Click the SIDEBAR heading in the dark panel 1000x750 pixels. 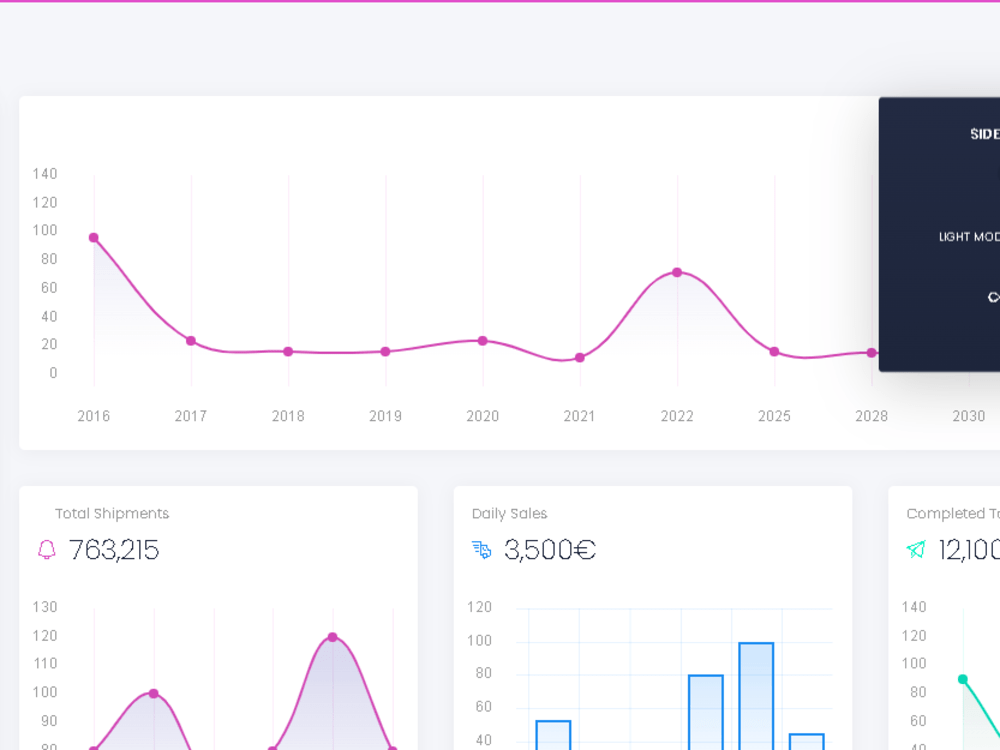984,133
